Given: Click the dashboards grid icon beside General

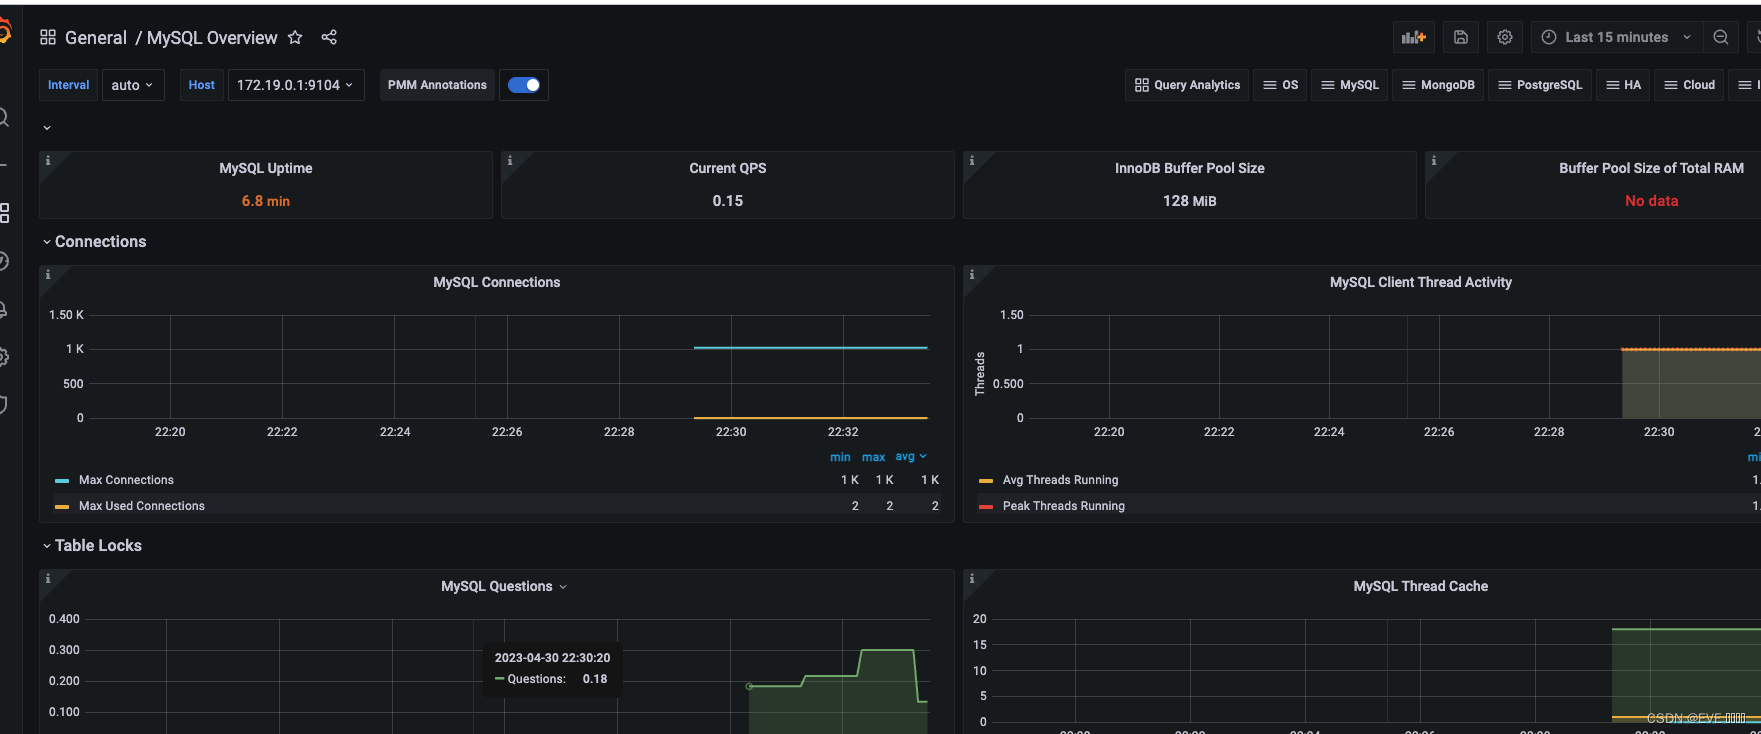Looking at the screenshot, I should coord(48,37).
